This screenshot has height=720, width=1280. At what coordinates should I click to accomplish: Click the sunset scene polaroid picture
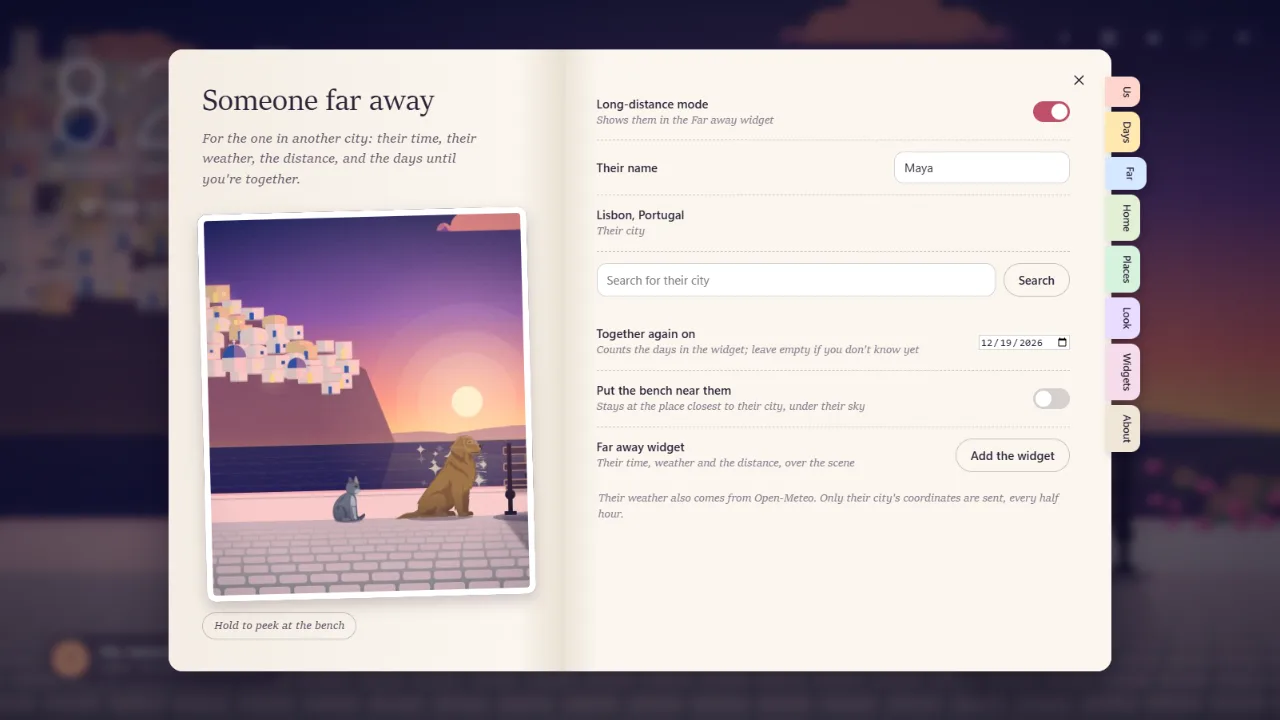click(x=367, y=404)
